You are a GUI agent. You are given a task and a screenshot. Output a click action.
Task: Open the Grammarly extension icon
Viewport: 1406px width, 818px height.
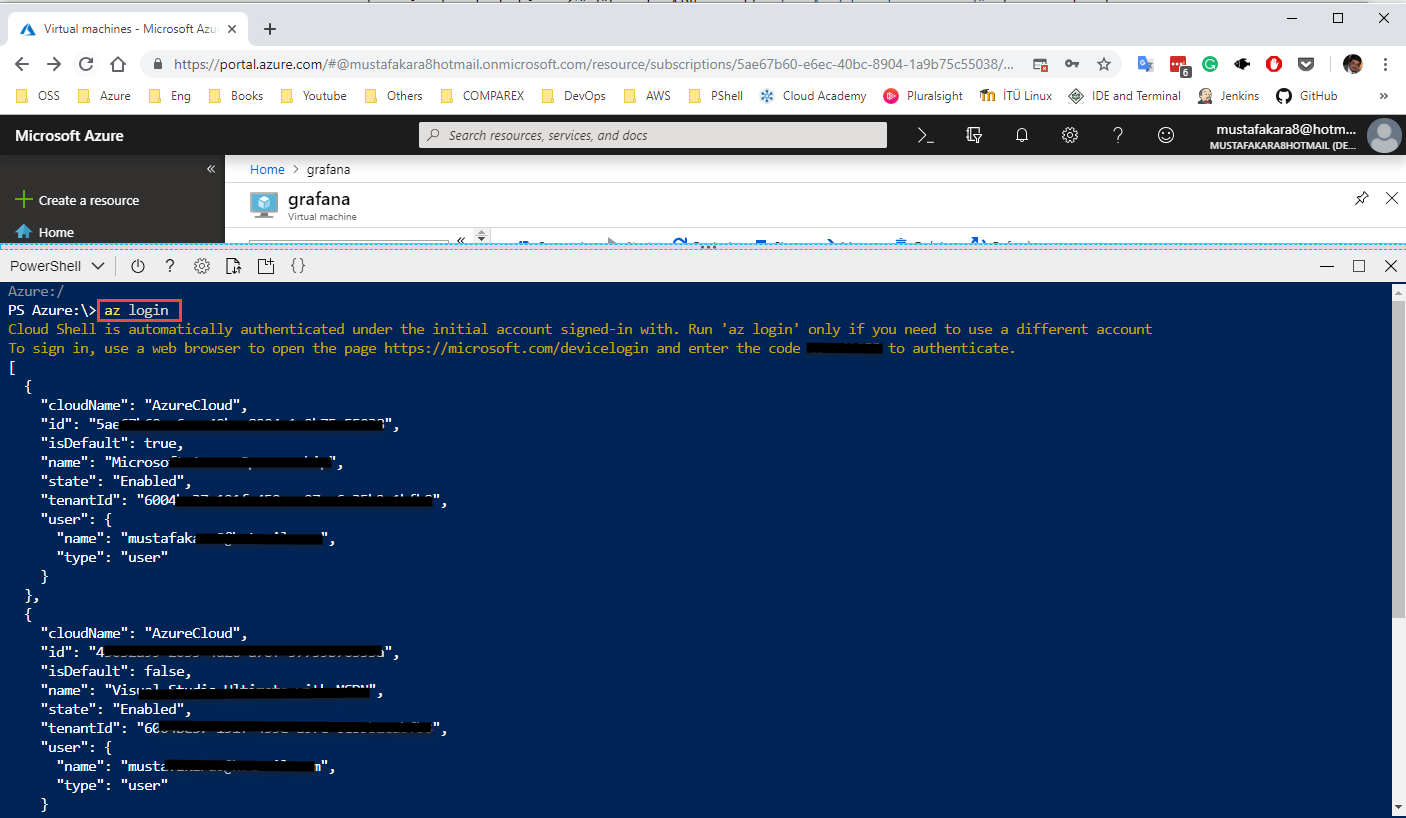tap(1210, 64)
